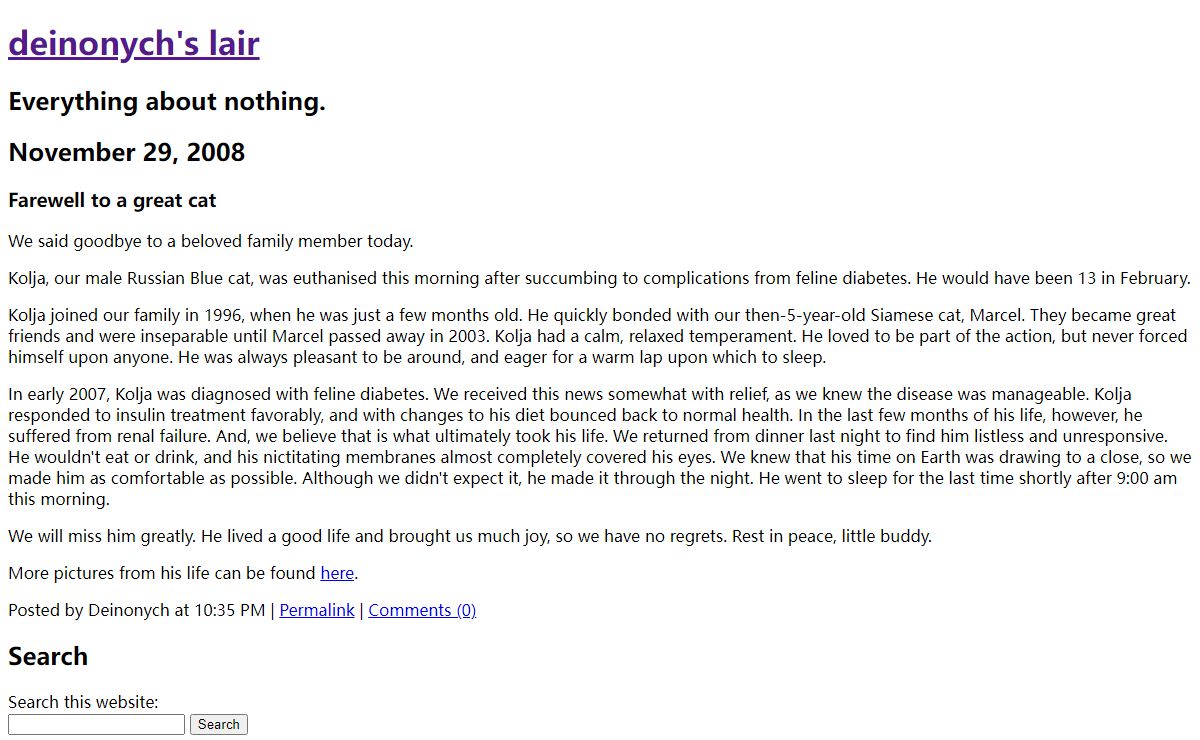
Task: Click the Search section heading
Action: pos(48,657)
